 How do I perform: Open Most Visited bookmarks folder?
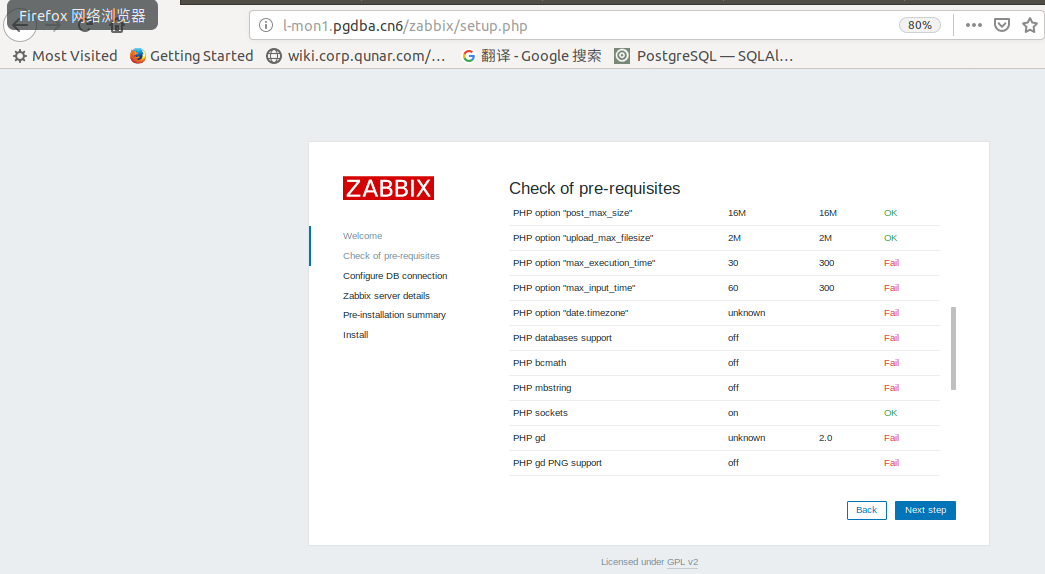(x=65, y=56)
